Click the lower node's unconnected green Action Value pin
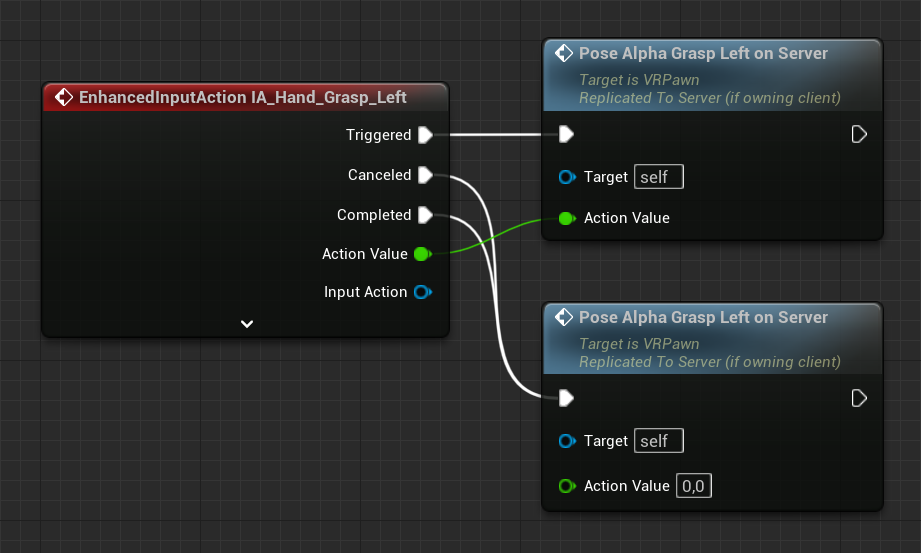The width and height of the screenshot is (921, 553). (x=567, y=486)
